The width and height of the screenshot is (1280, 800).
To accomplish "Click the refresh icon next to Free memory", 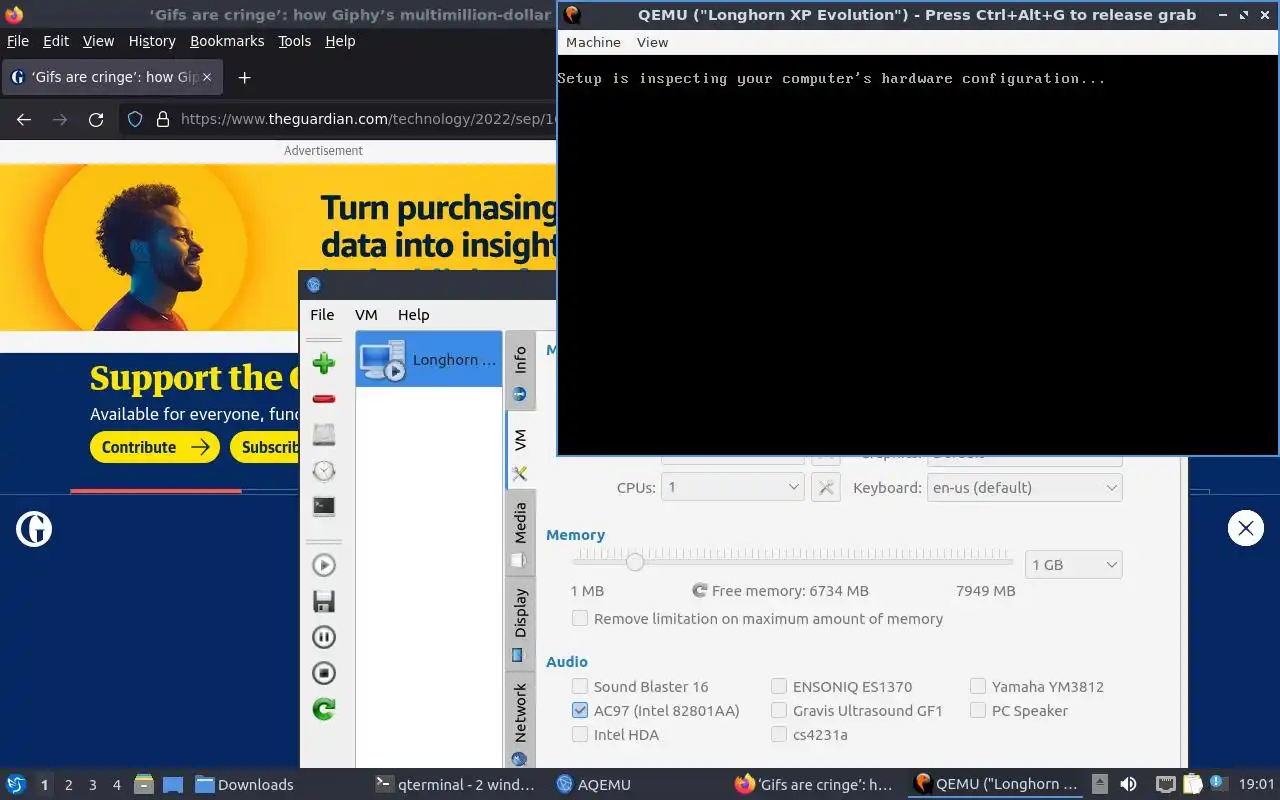I will (700, 591).
